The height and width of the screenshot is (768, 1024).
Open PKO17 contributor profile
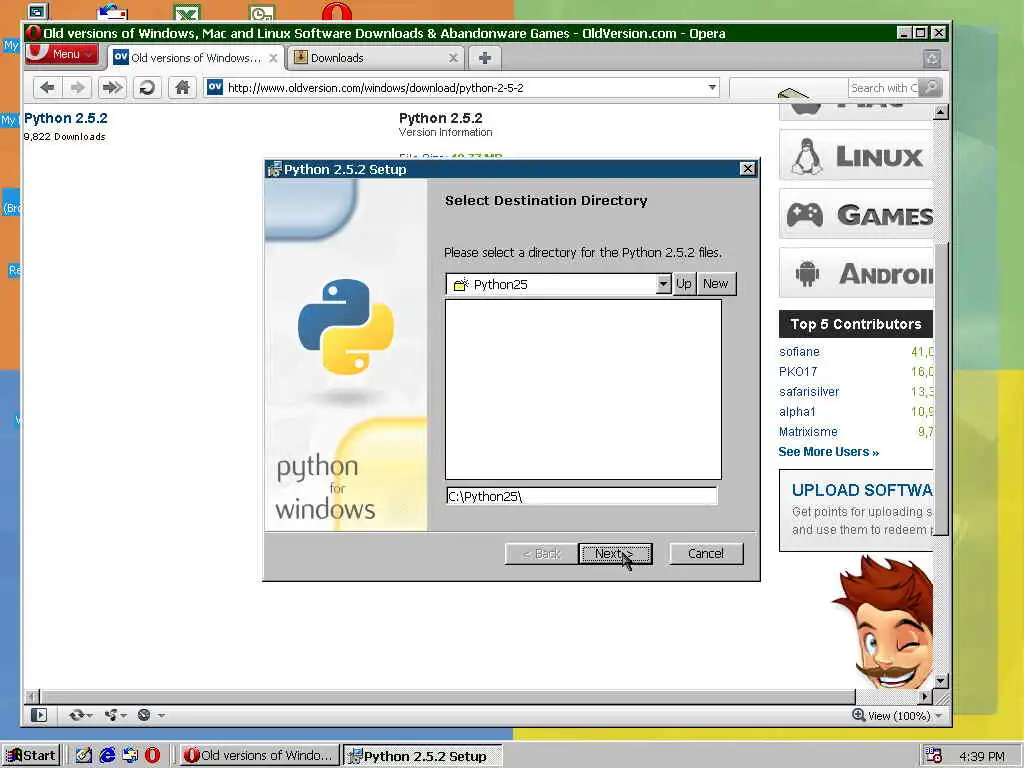798,372
